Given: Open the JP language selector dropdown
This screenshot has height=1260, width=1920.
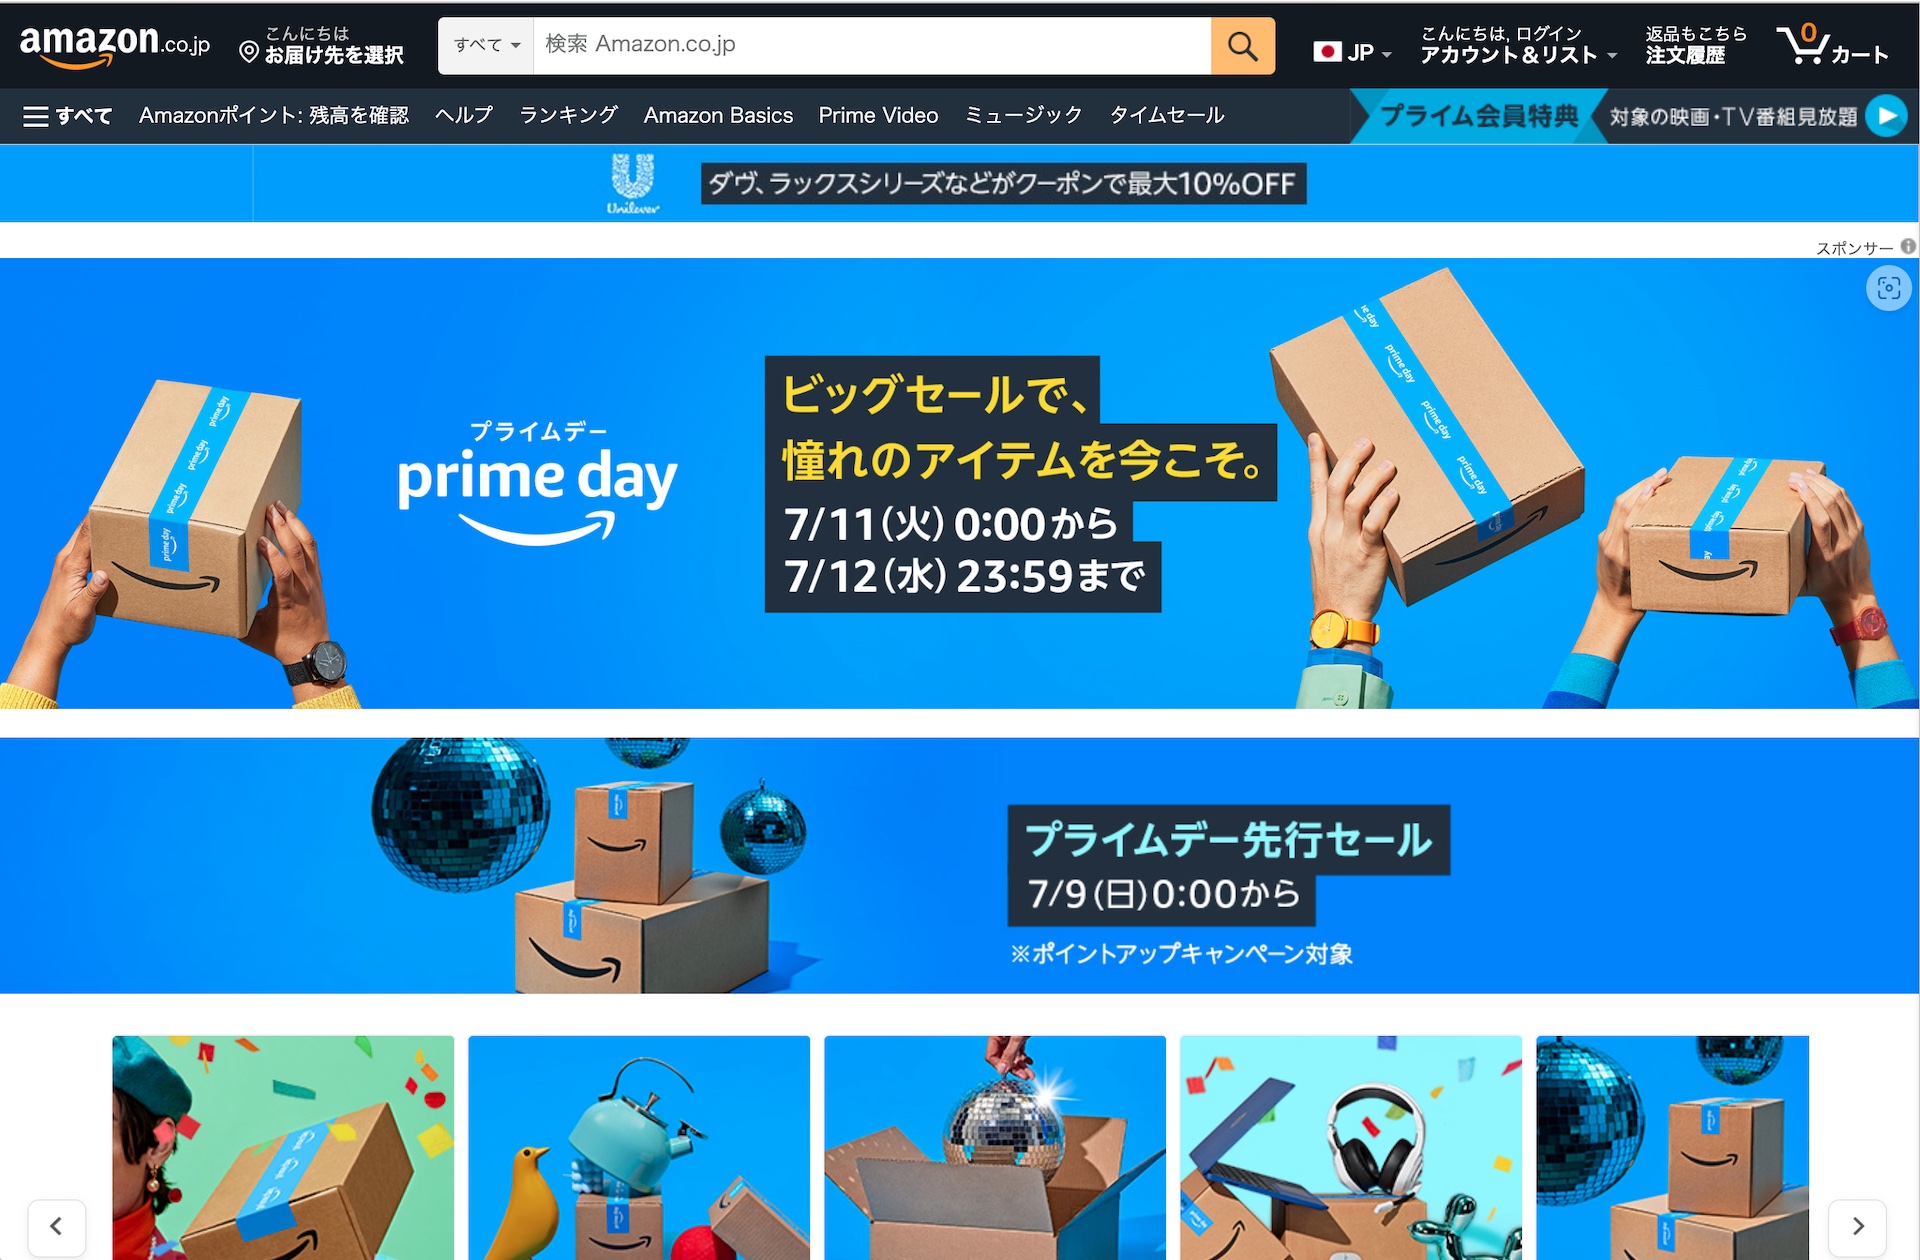Looking at the screenshot, I should pyautogui.click(x=1352, y=52).
